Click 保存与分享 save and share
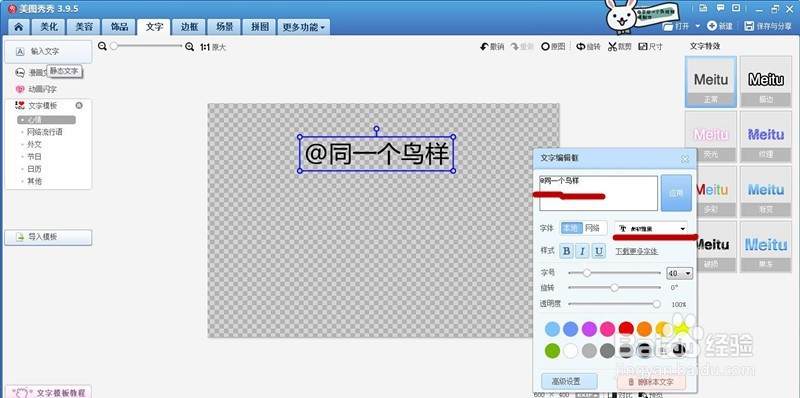The height and width of the screenshot is (398, 800). tap(768, 26)
